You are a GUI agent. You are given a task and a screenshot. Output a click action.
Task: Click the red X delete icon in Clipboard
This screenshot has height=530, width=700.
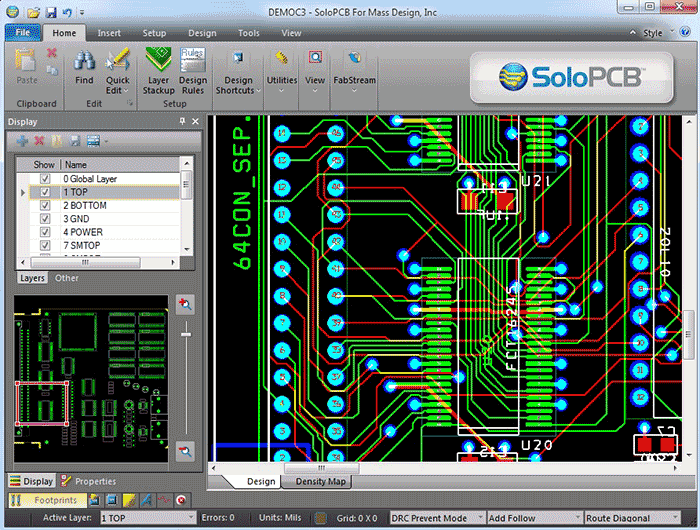pos(52,53)
